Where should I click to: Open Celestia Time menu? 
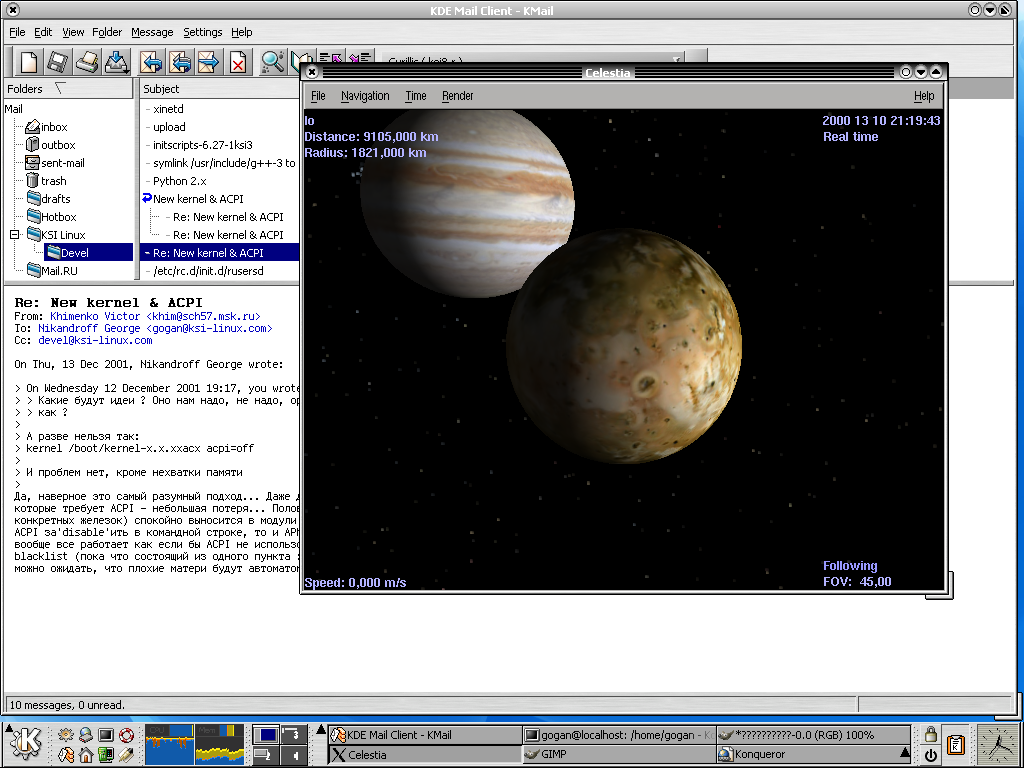415,96
